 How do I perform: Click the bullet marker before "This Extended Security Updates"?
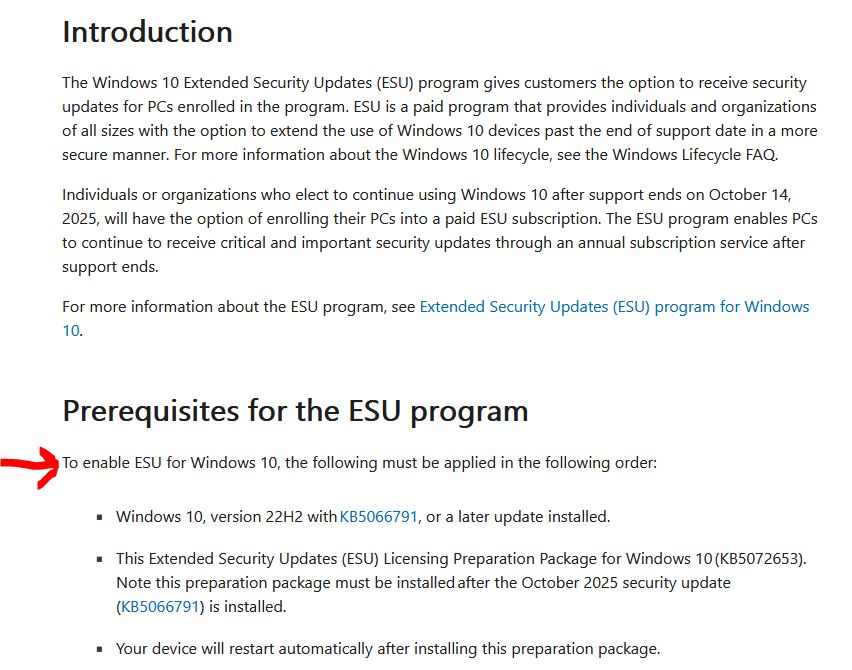(x=100, y=560)
